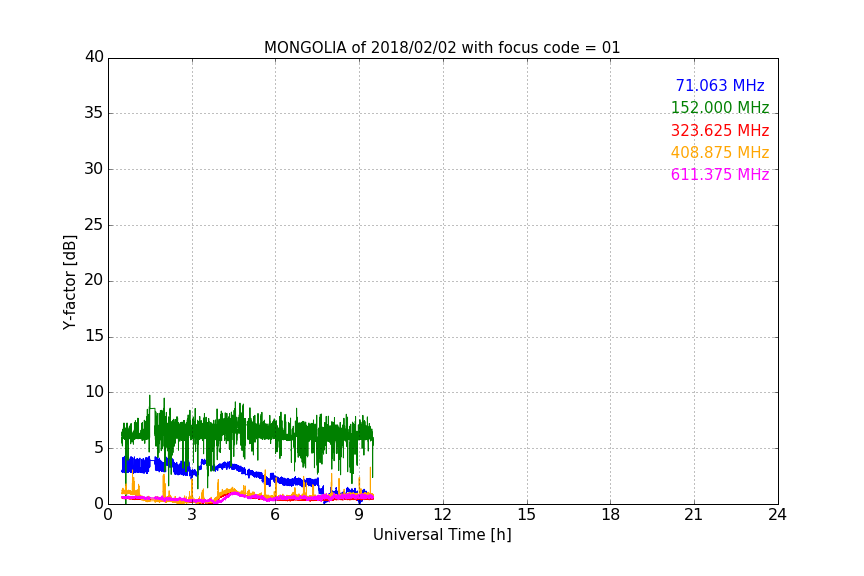Click the 40 tick on Y-factor axis

pyautogui.click(x=94, y=57)
